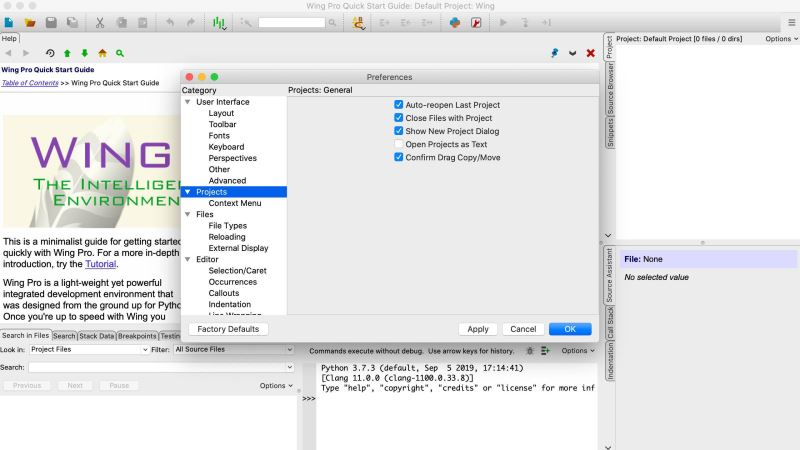Screen dimensions: 800x450
Task: Open the PDF documentation icon
Action: (x=476, y=22)
